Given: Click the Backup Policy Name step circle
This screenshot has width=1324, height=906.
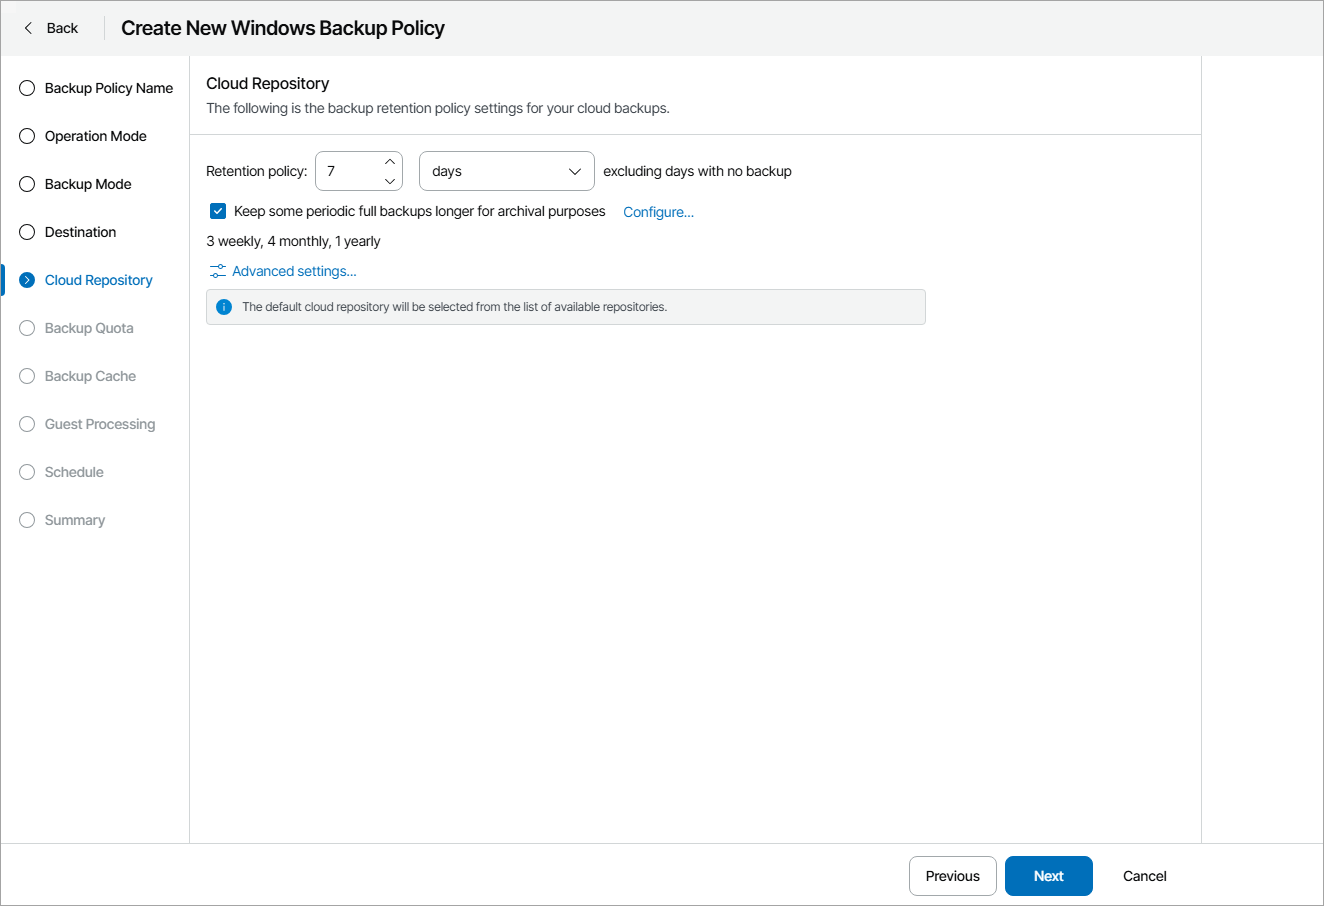Looking at the screenshot, I should click(27, 88).
